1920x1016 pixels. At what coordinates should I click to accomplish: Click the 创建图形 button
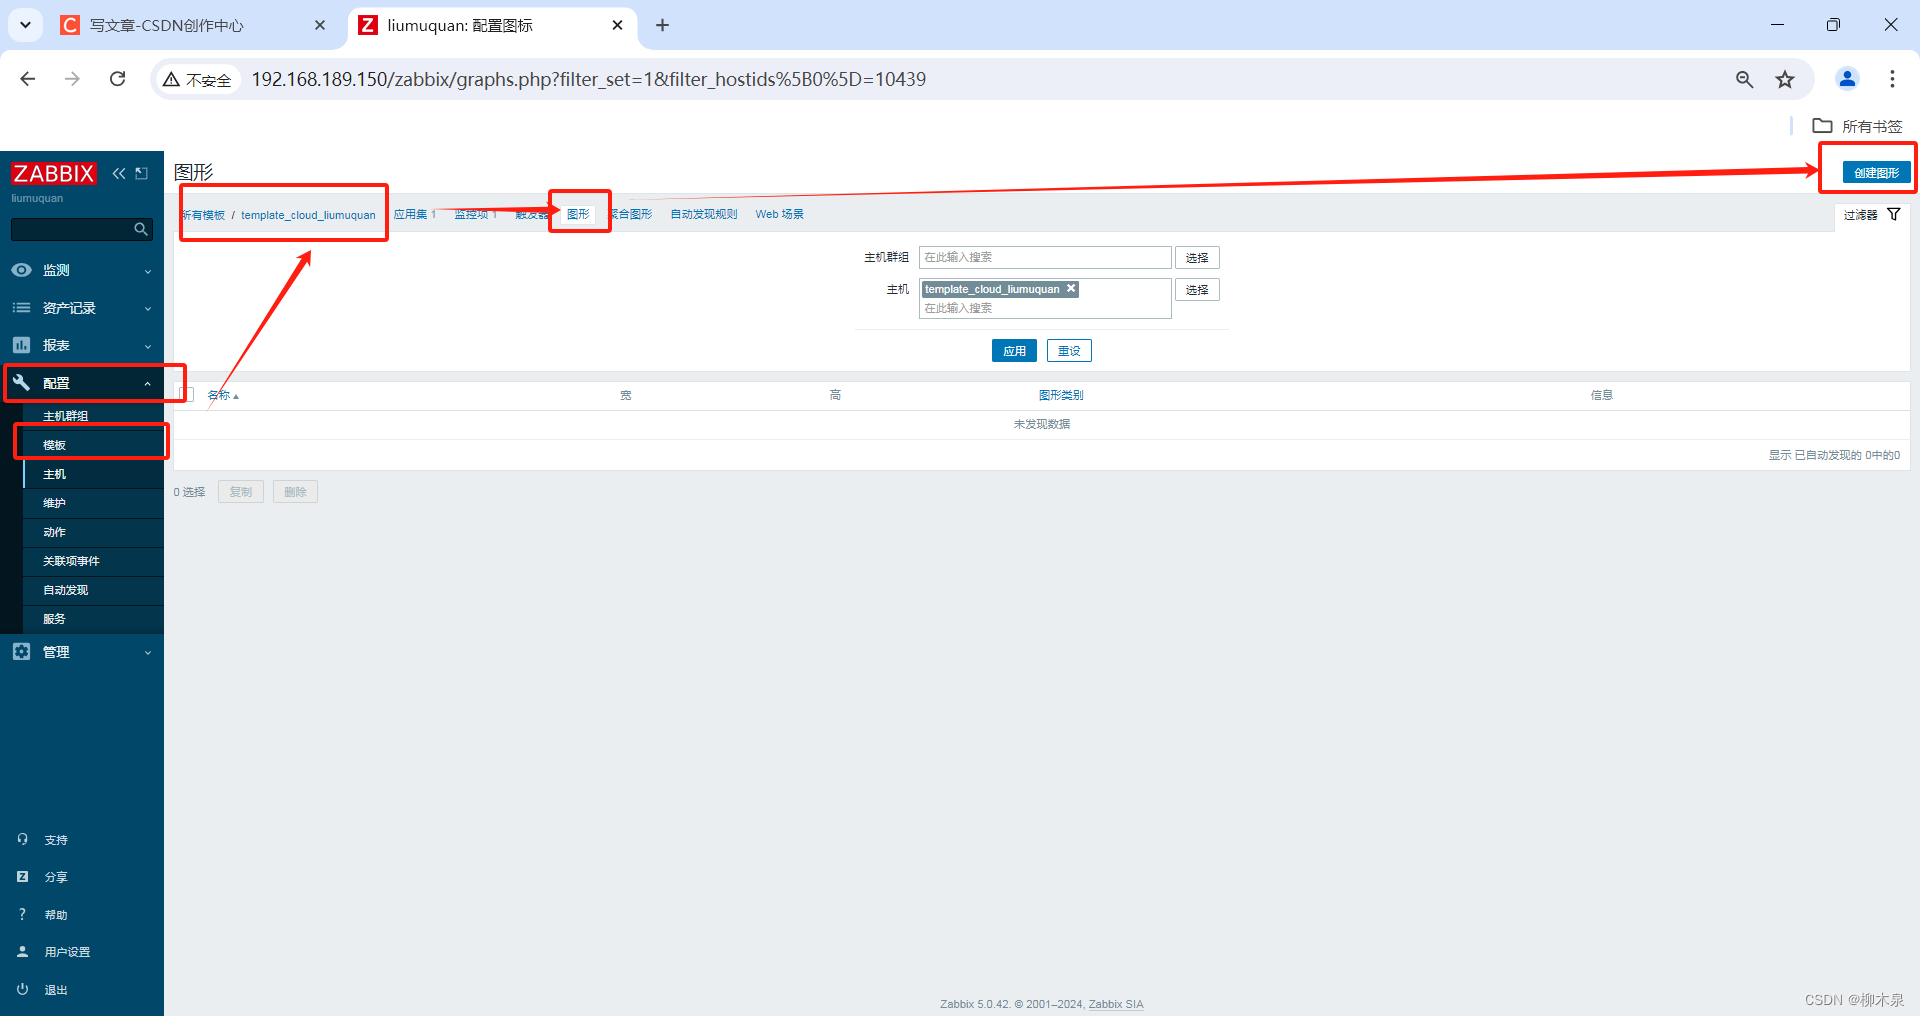click(1876, 172)
